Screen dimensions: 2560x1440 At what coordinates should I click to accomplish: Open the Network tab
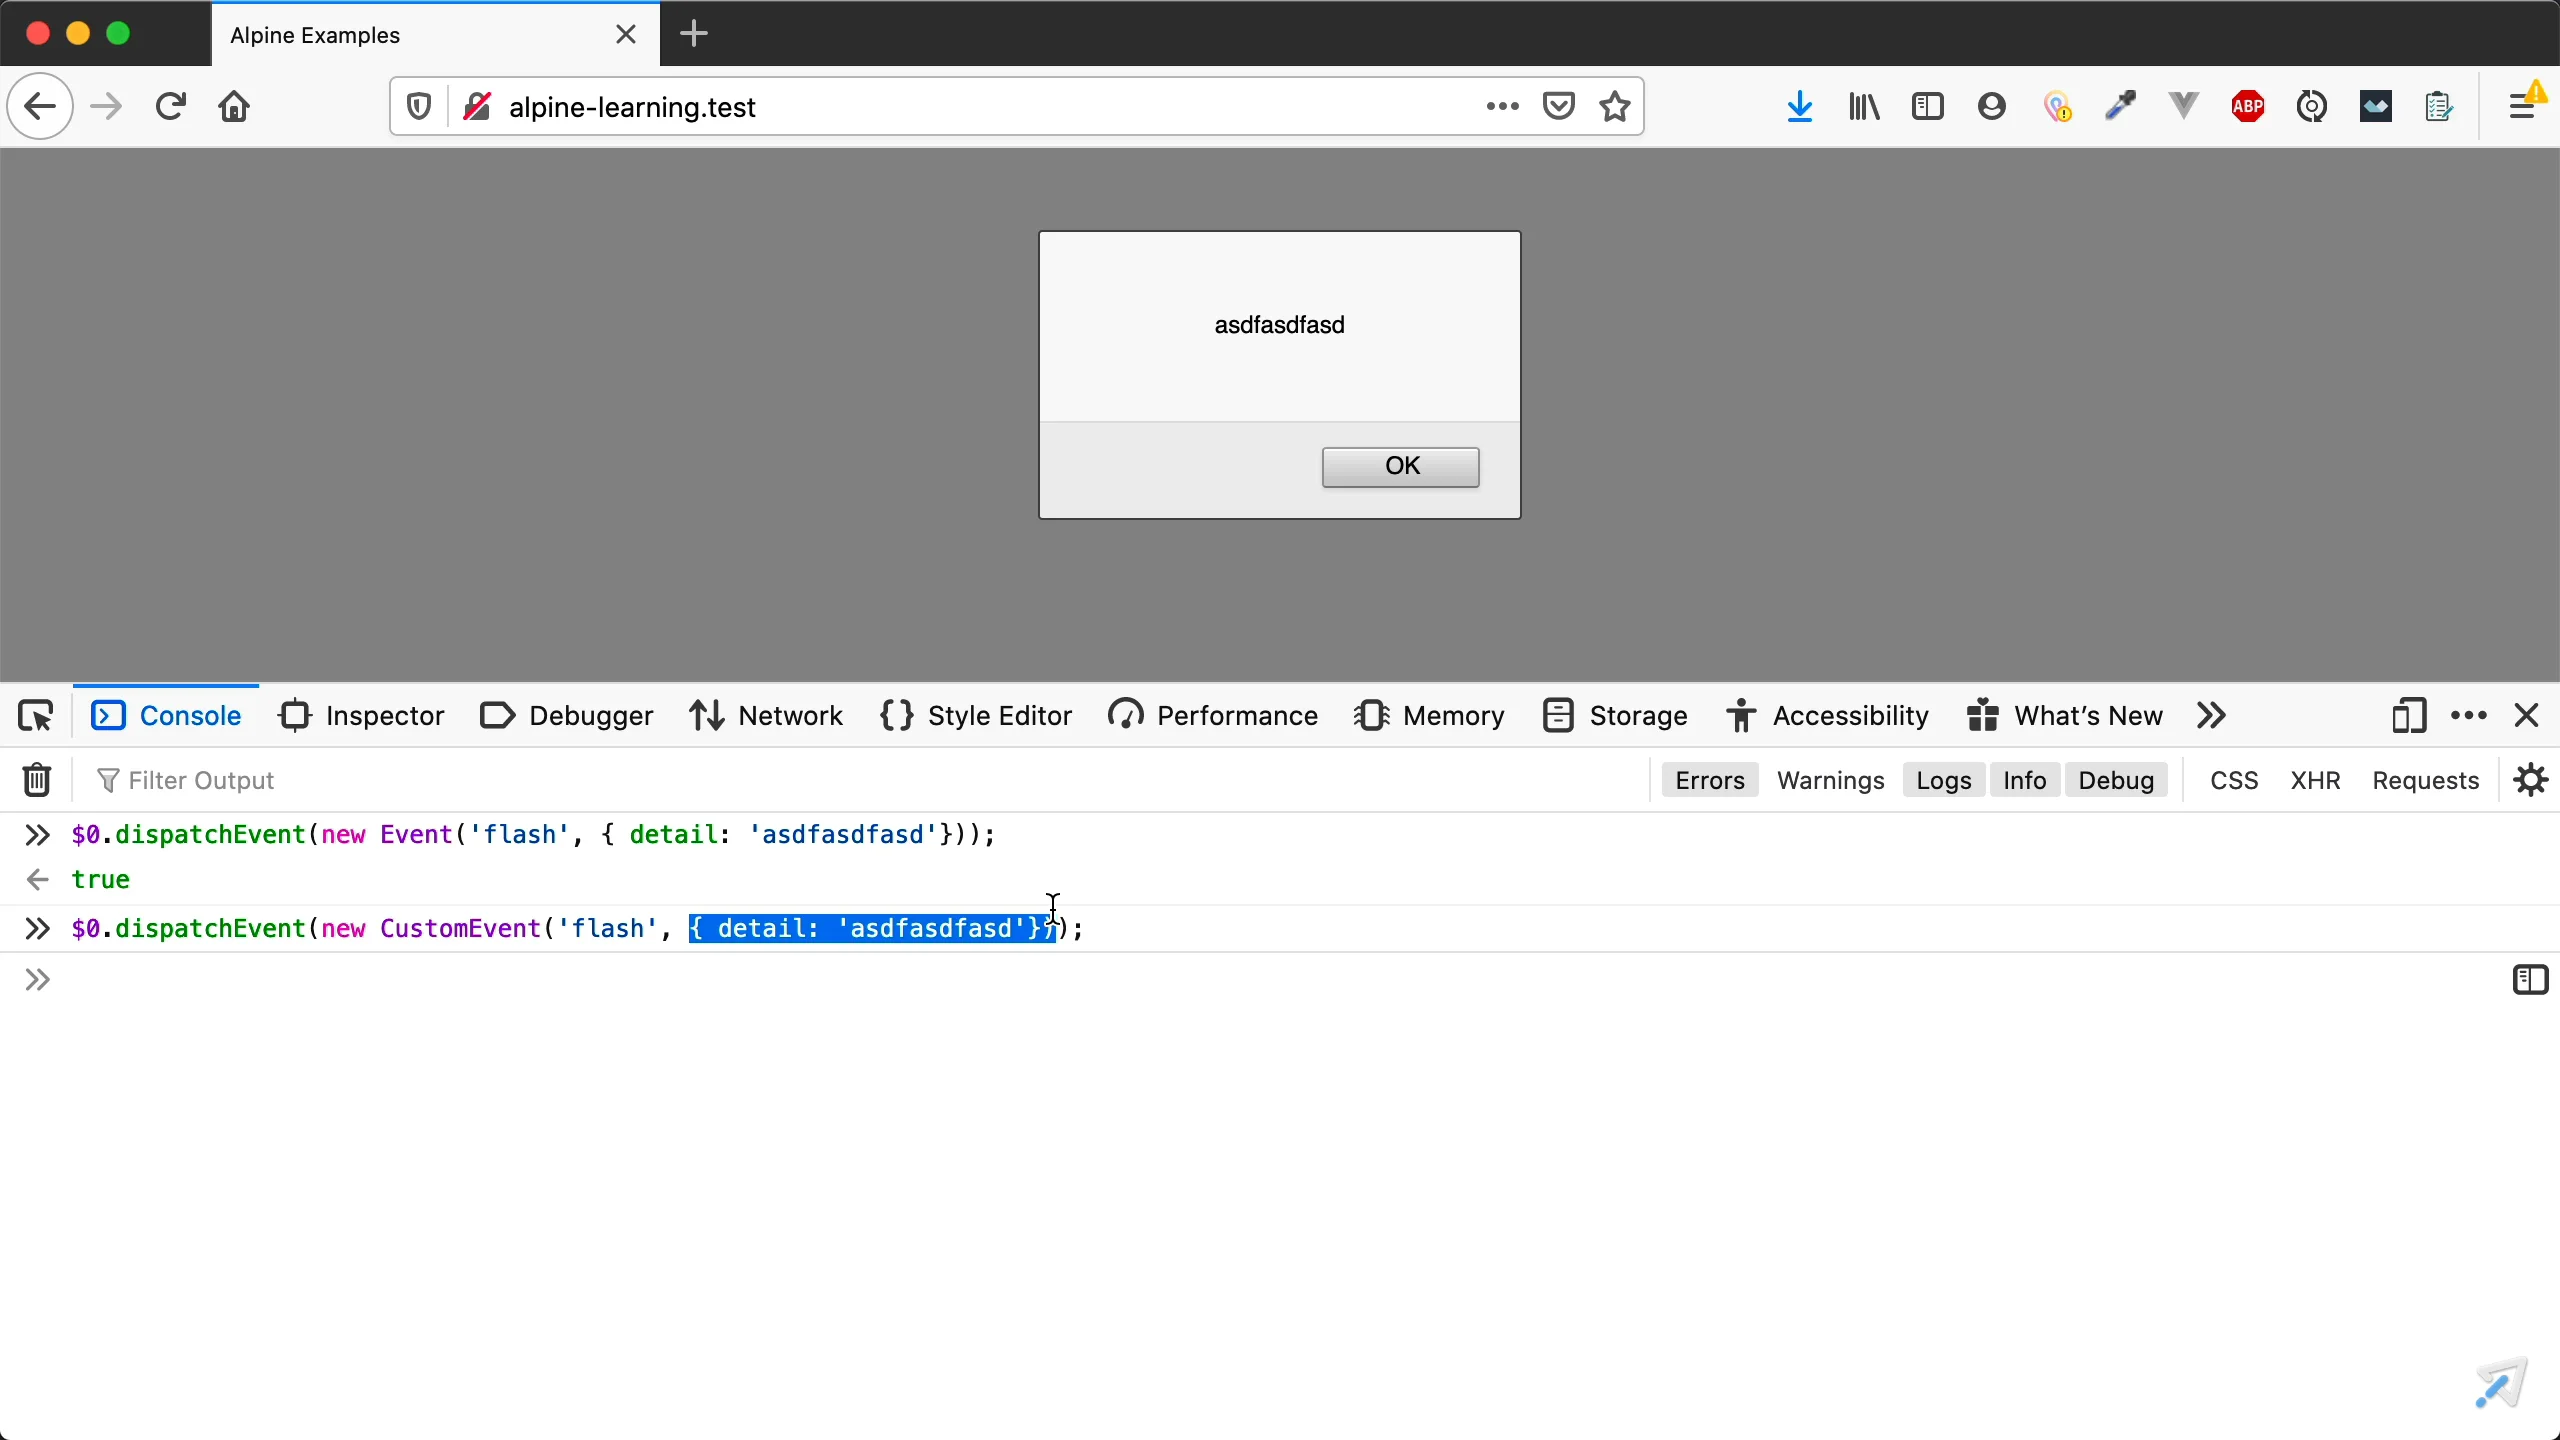[767, 716]
